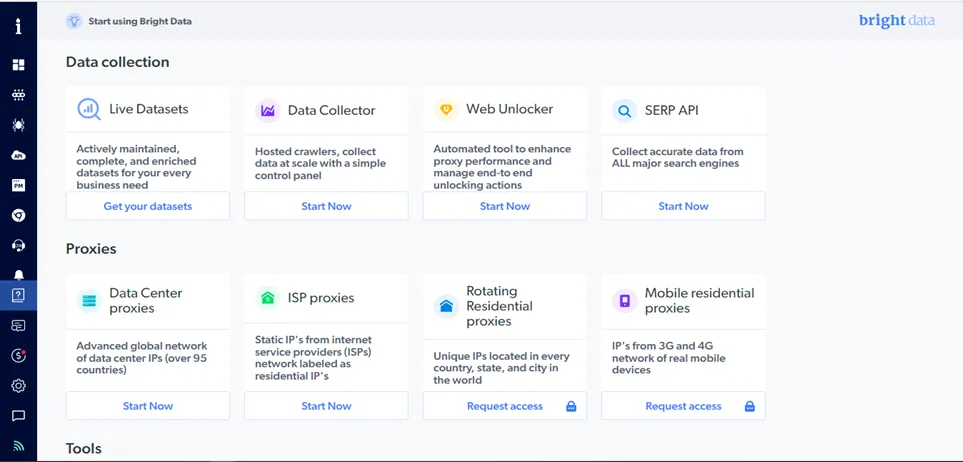Start Now under SERP API
The width and height of the screenshot is (963, 462).
pyautogui.click(x=684, y=206)
